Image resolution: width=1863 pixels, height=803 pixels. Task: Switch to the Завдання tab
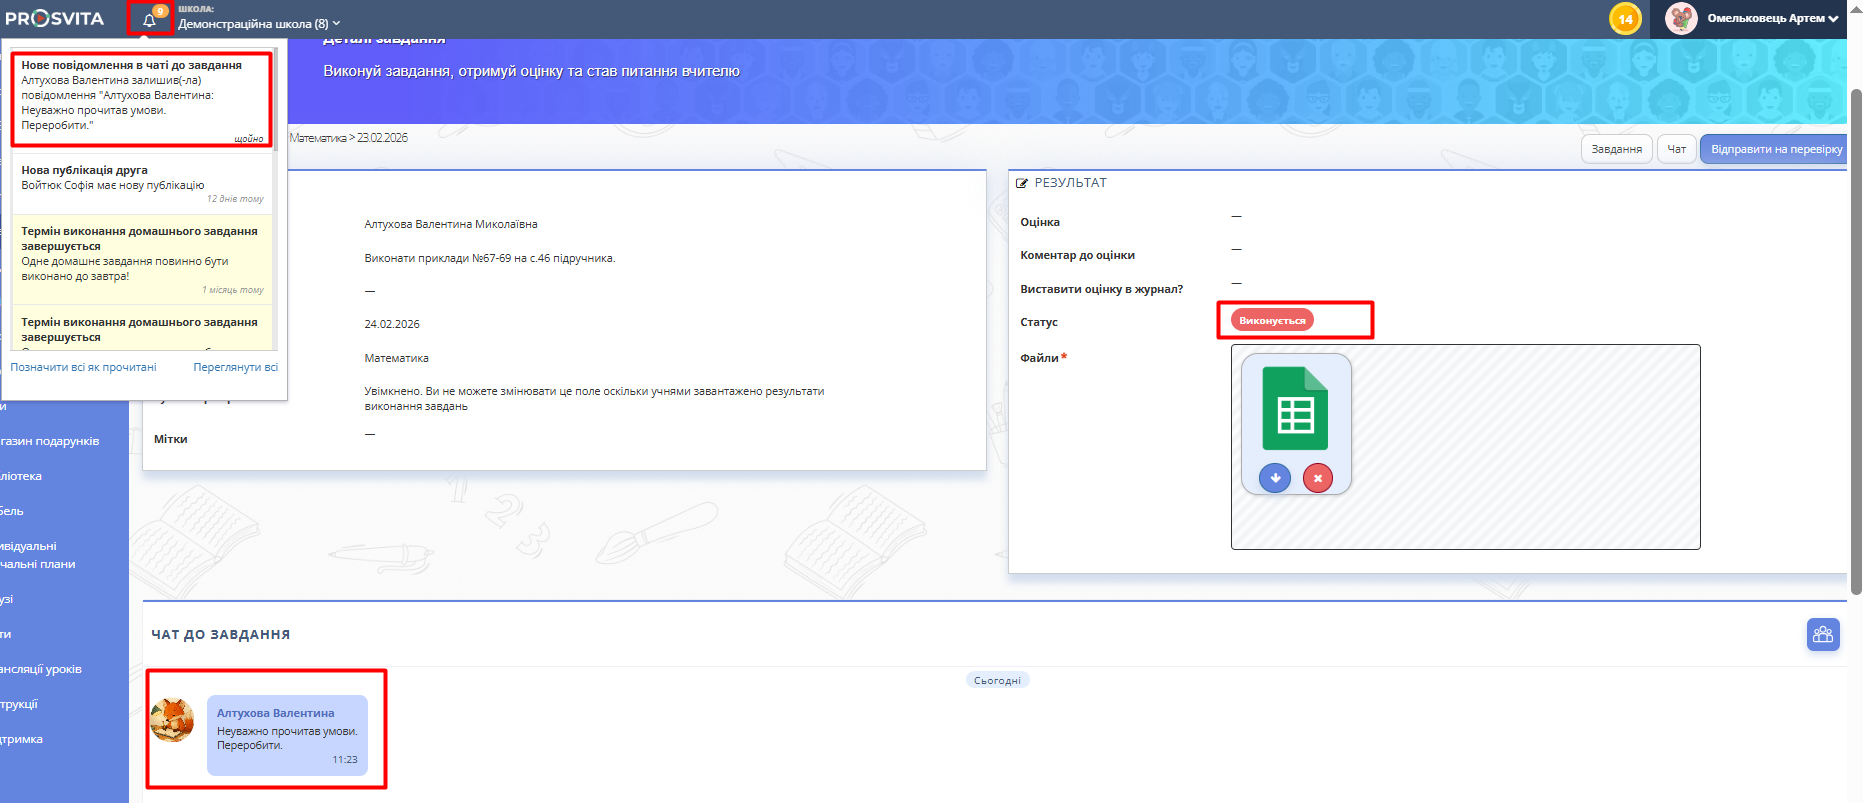(1616, 149)
